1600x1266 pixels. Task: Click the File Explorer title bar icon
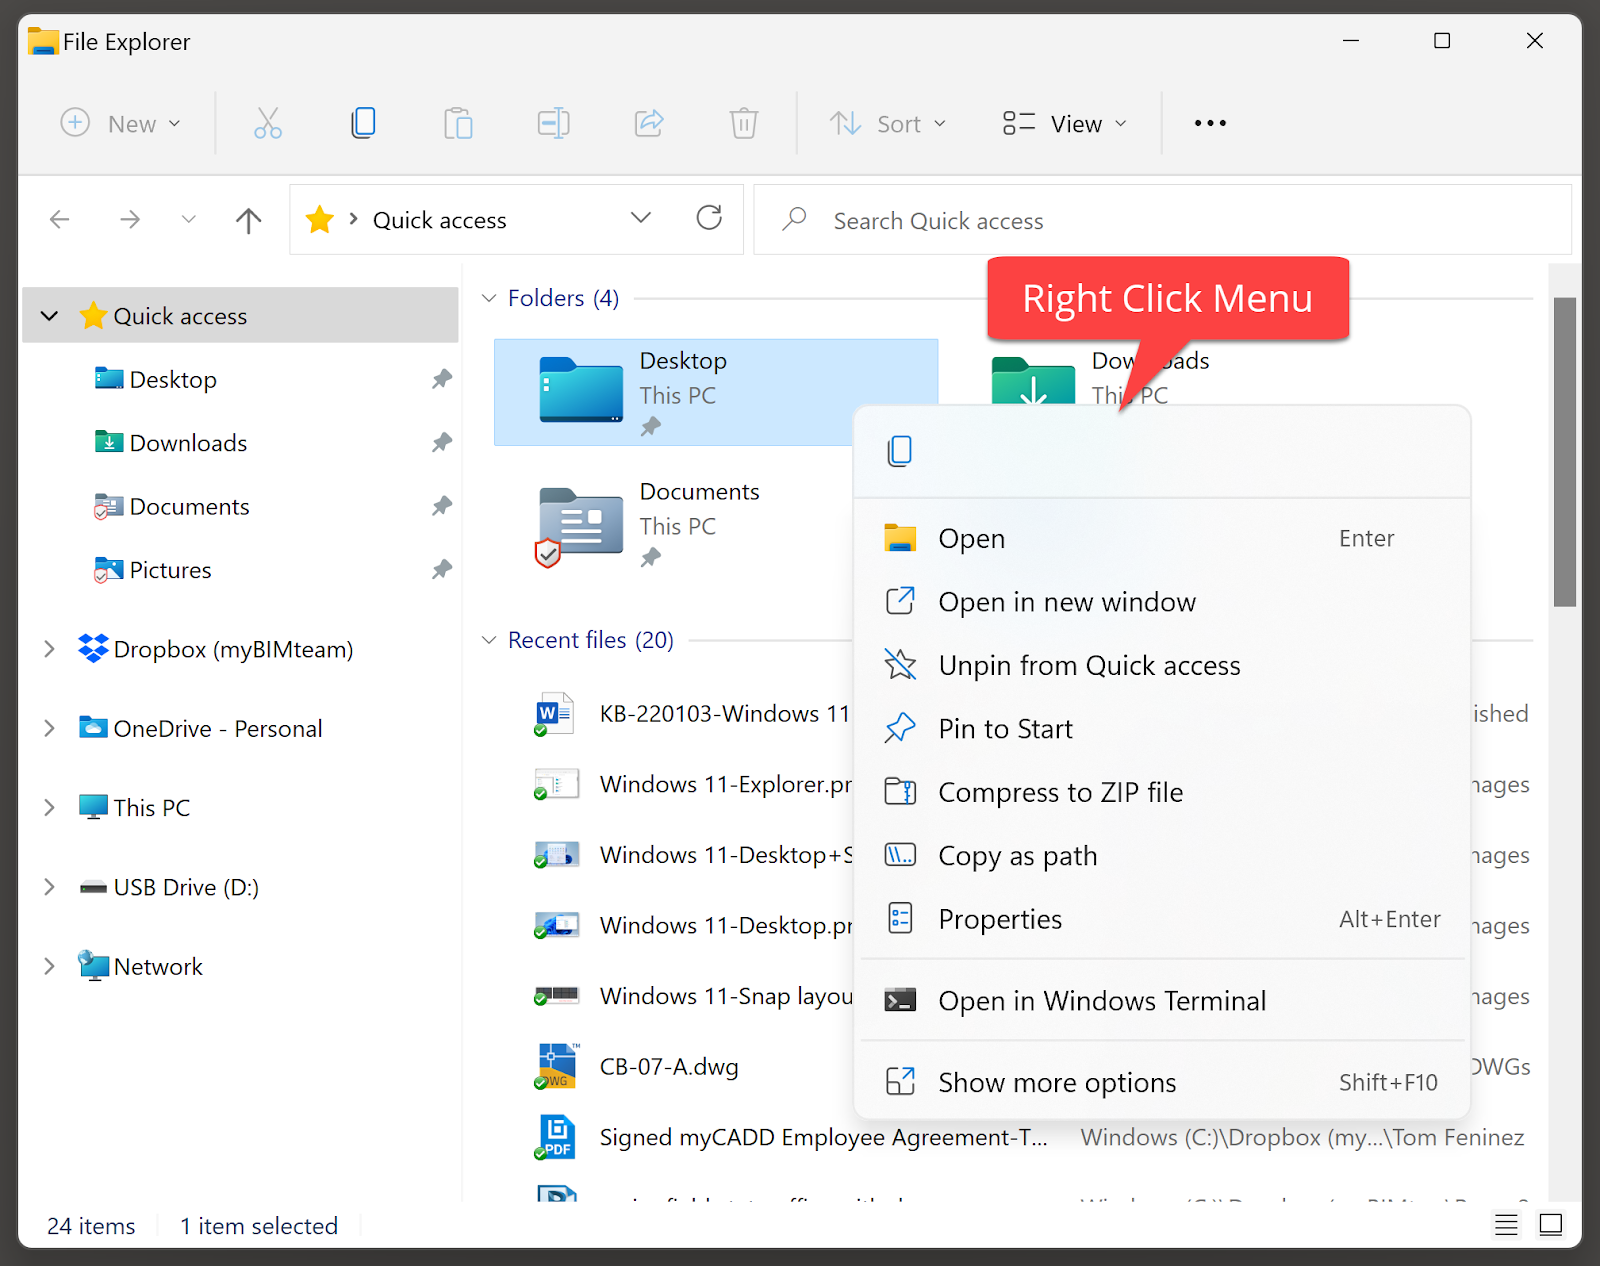(43, 41)
